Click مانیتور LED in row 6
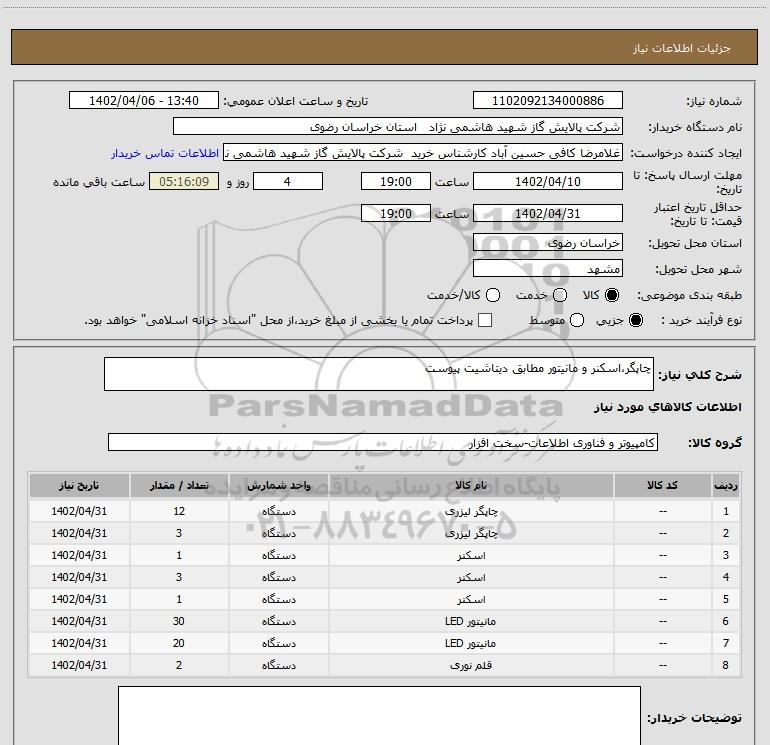Screen dimensions: 770x745 [x=470, y=621]
